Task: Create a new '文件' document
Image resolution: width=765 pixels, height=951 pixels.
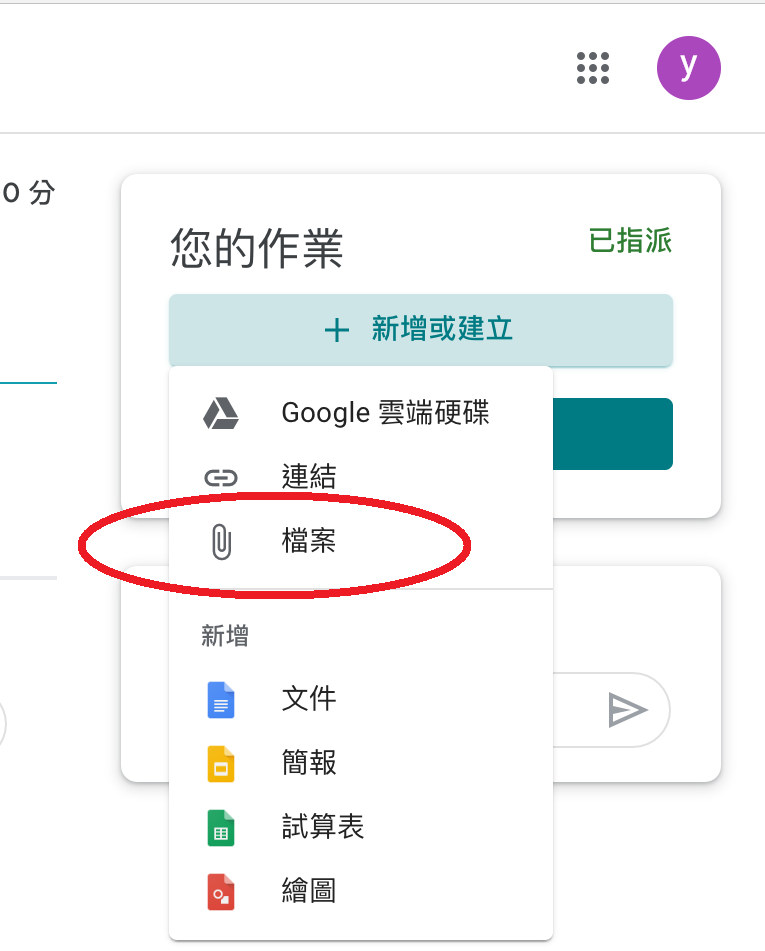Action: tap(361, 699)
